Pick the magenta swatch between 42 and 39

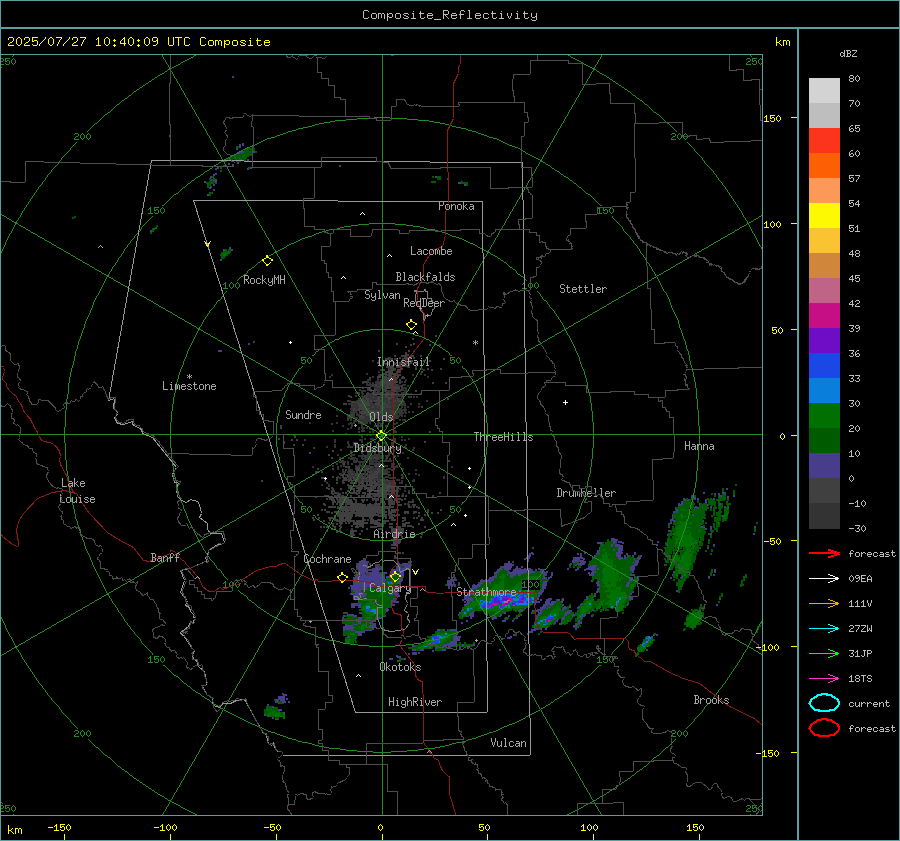tap(824, 315)
